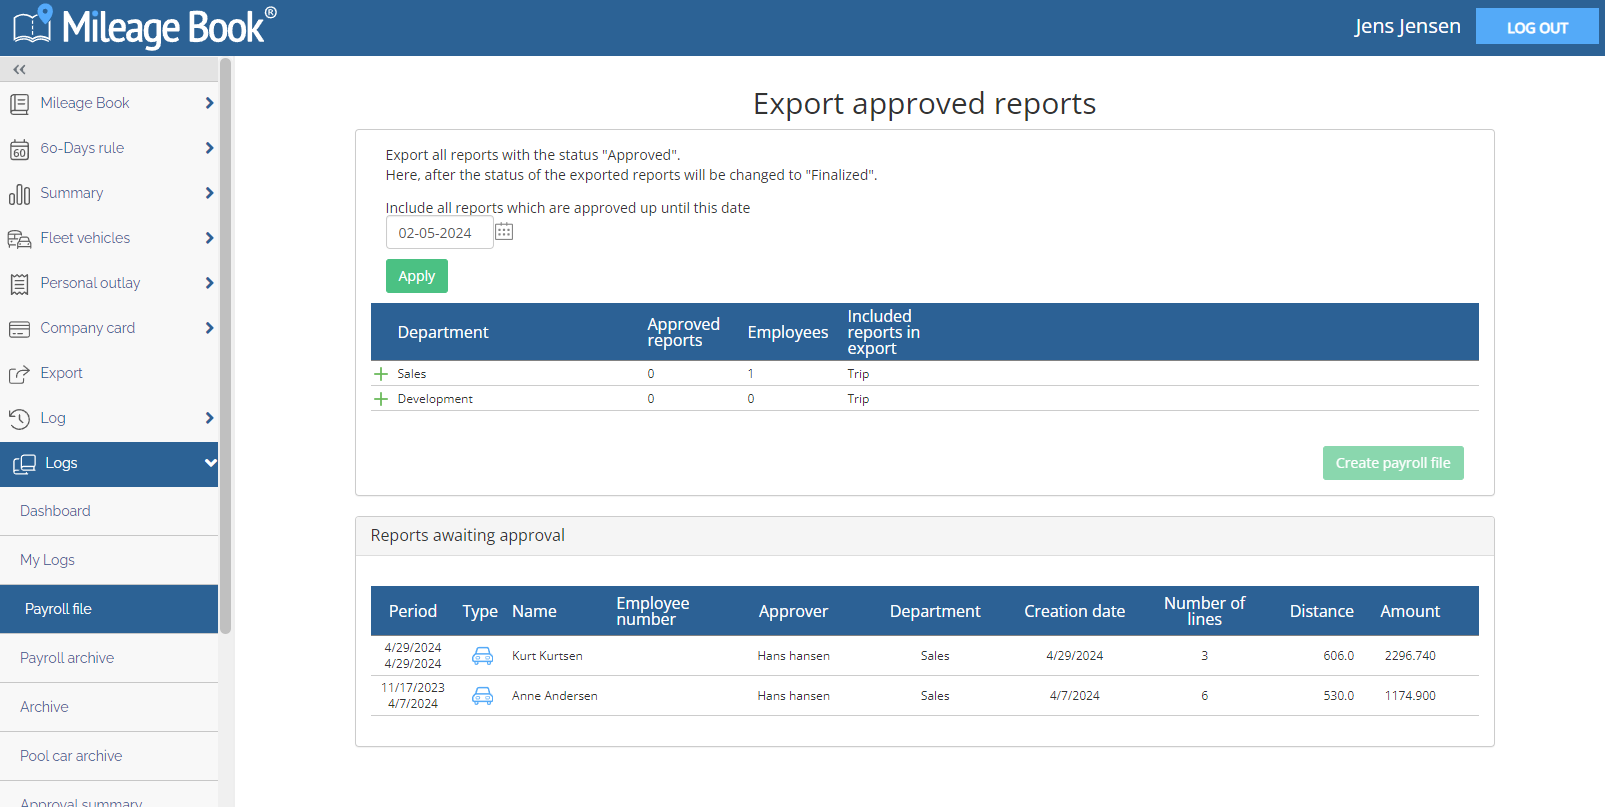Click the Approved reports column header
This screenshot has width=1605, height=807.
coord(683,332)
